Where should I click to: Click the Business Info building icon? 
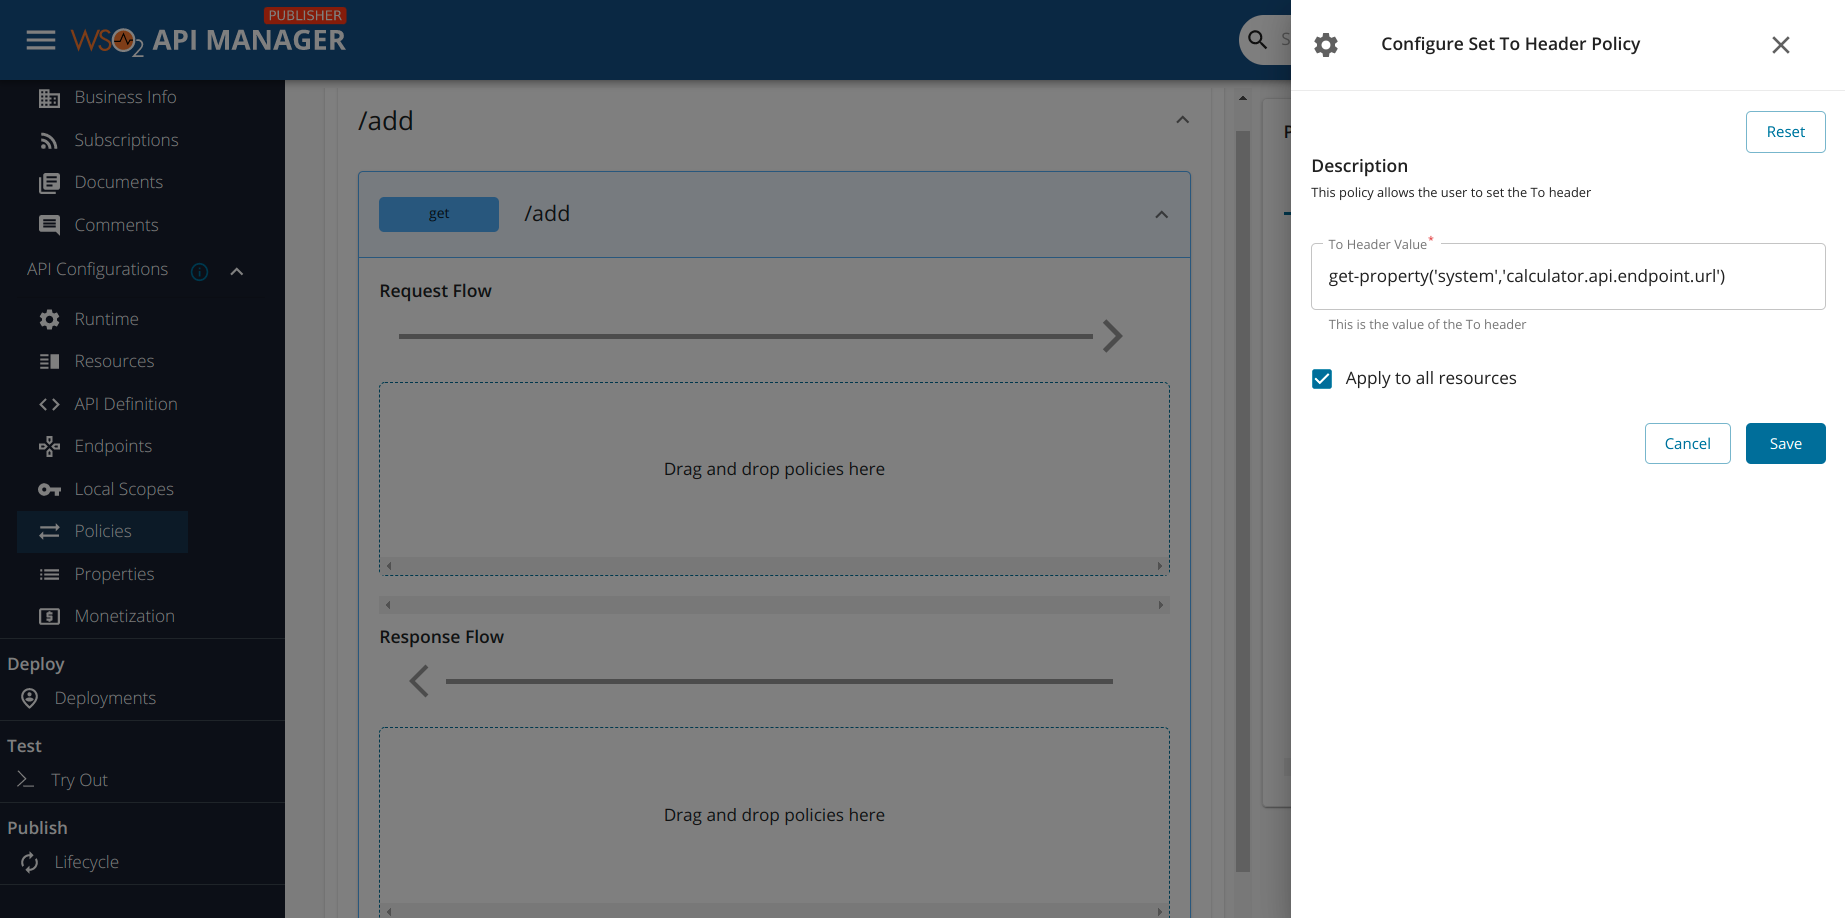pos(49,98)
